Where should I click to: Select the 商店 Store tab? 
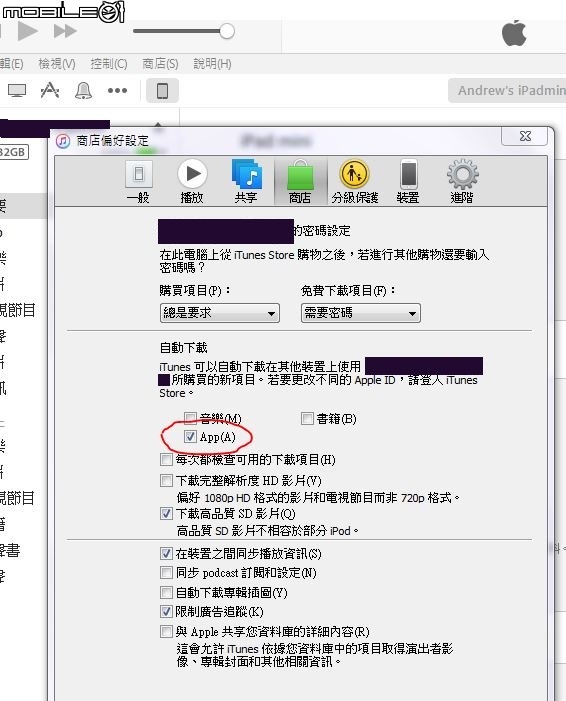[300, 182]
